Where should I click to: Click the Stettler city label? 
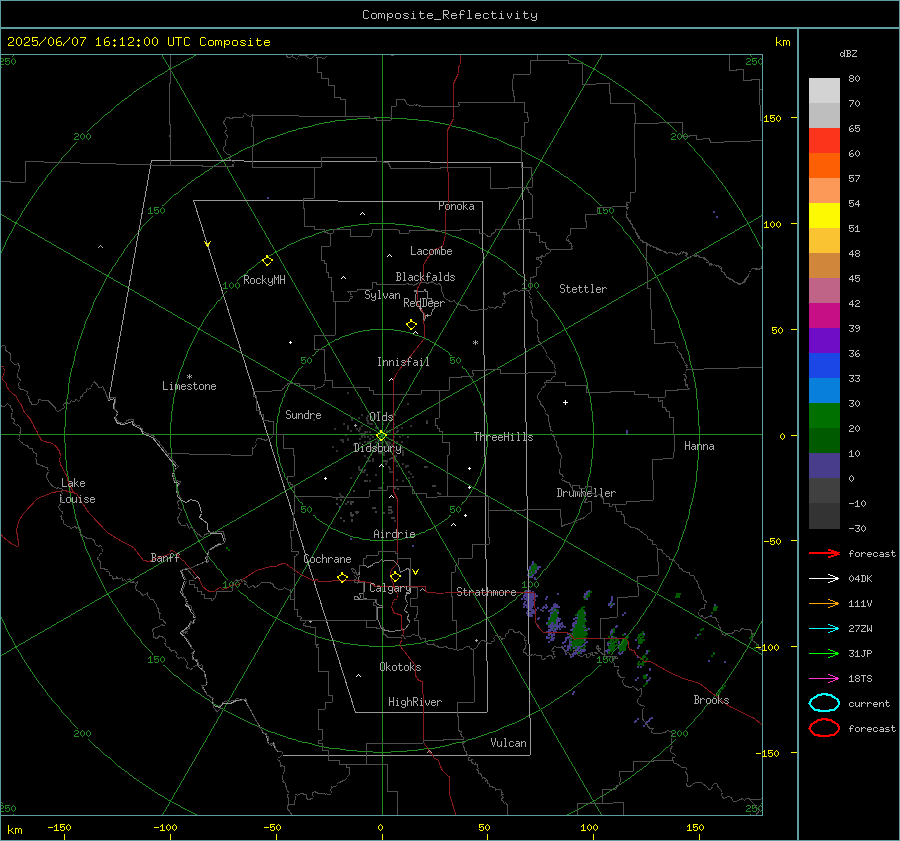click(x=583, y=289)
